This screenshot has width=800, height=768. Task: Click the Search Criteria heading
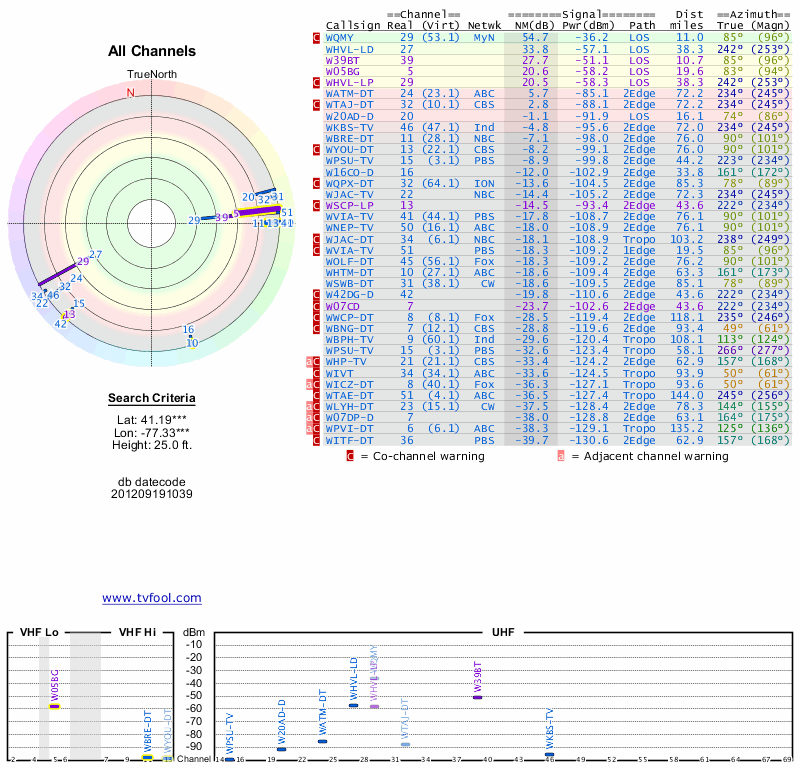pos(152,399)
